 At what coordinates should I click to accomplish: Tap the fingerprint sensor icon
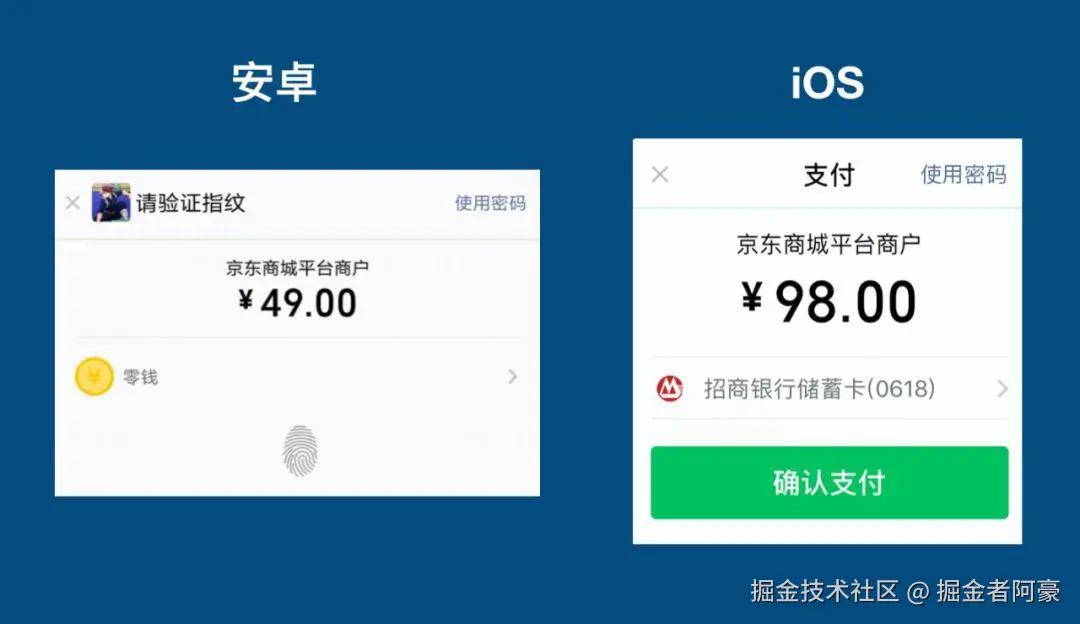tap(300, 451)
